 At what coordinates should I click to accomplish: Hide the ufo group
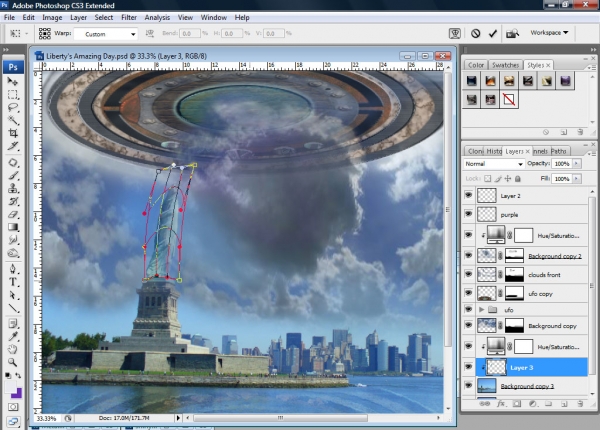[468, 309]
